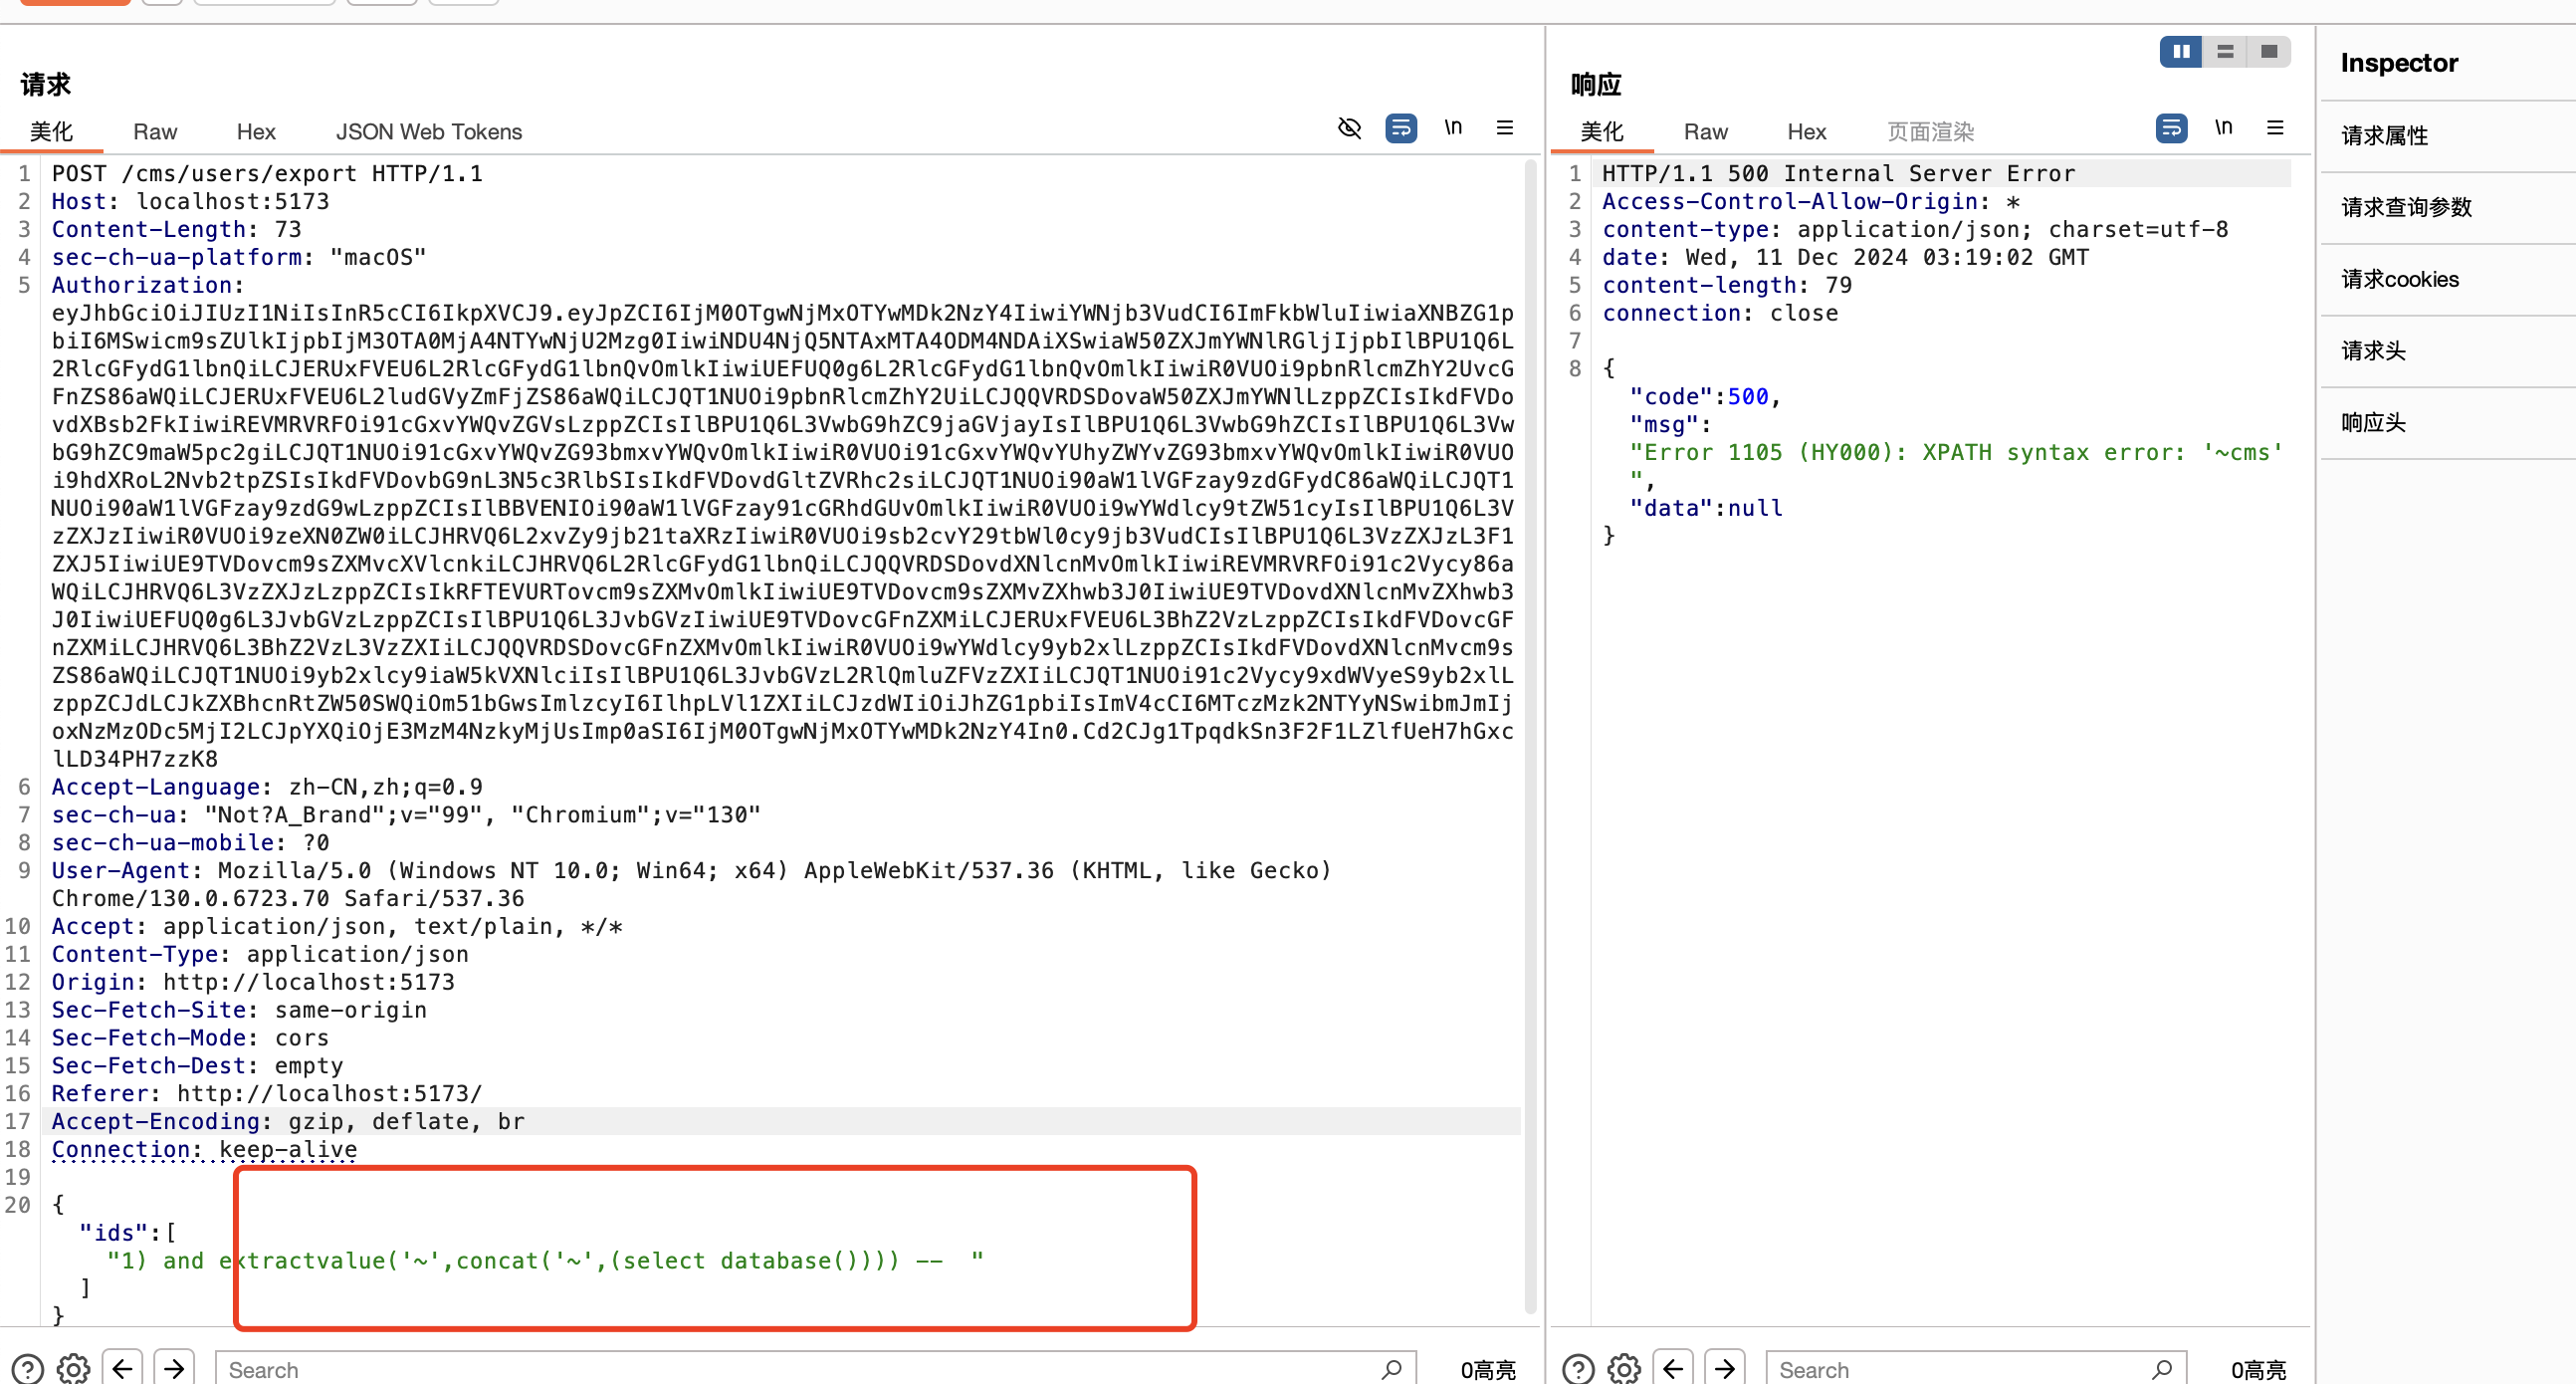The width and height of the screenshot is (2576, 1384).
Task: Open JSON Web Tokens tab
Action: [428, 132]
